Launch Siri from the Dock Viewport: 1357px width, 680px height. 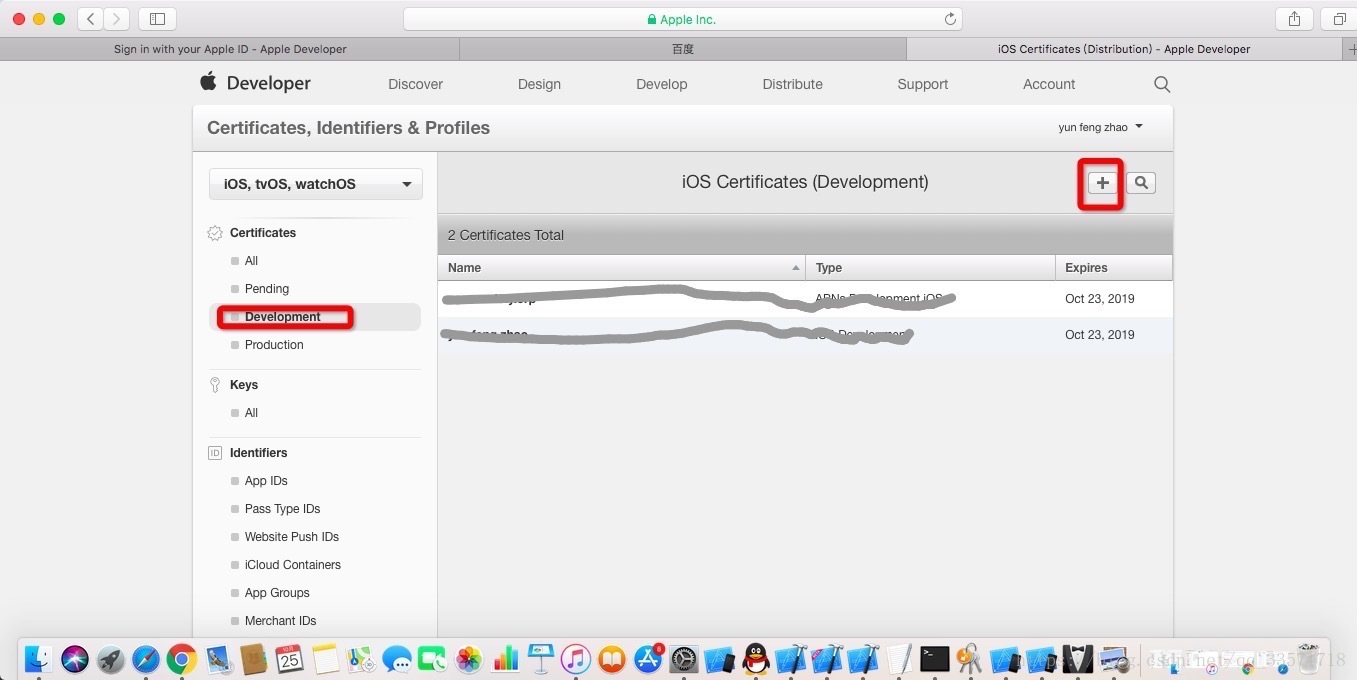[75, 658]
